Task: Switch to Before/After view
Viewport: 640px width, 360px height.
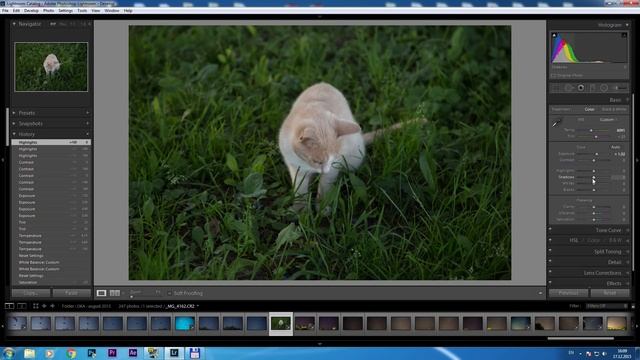Action: coord(115,293)
